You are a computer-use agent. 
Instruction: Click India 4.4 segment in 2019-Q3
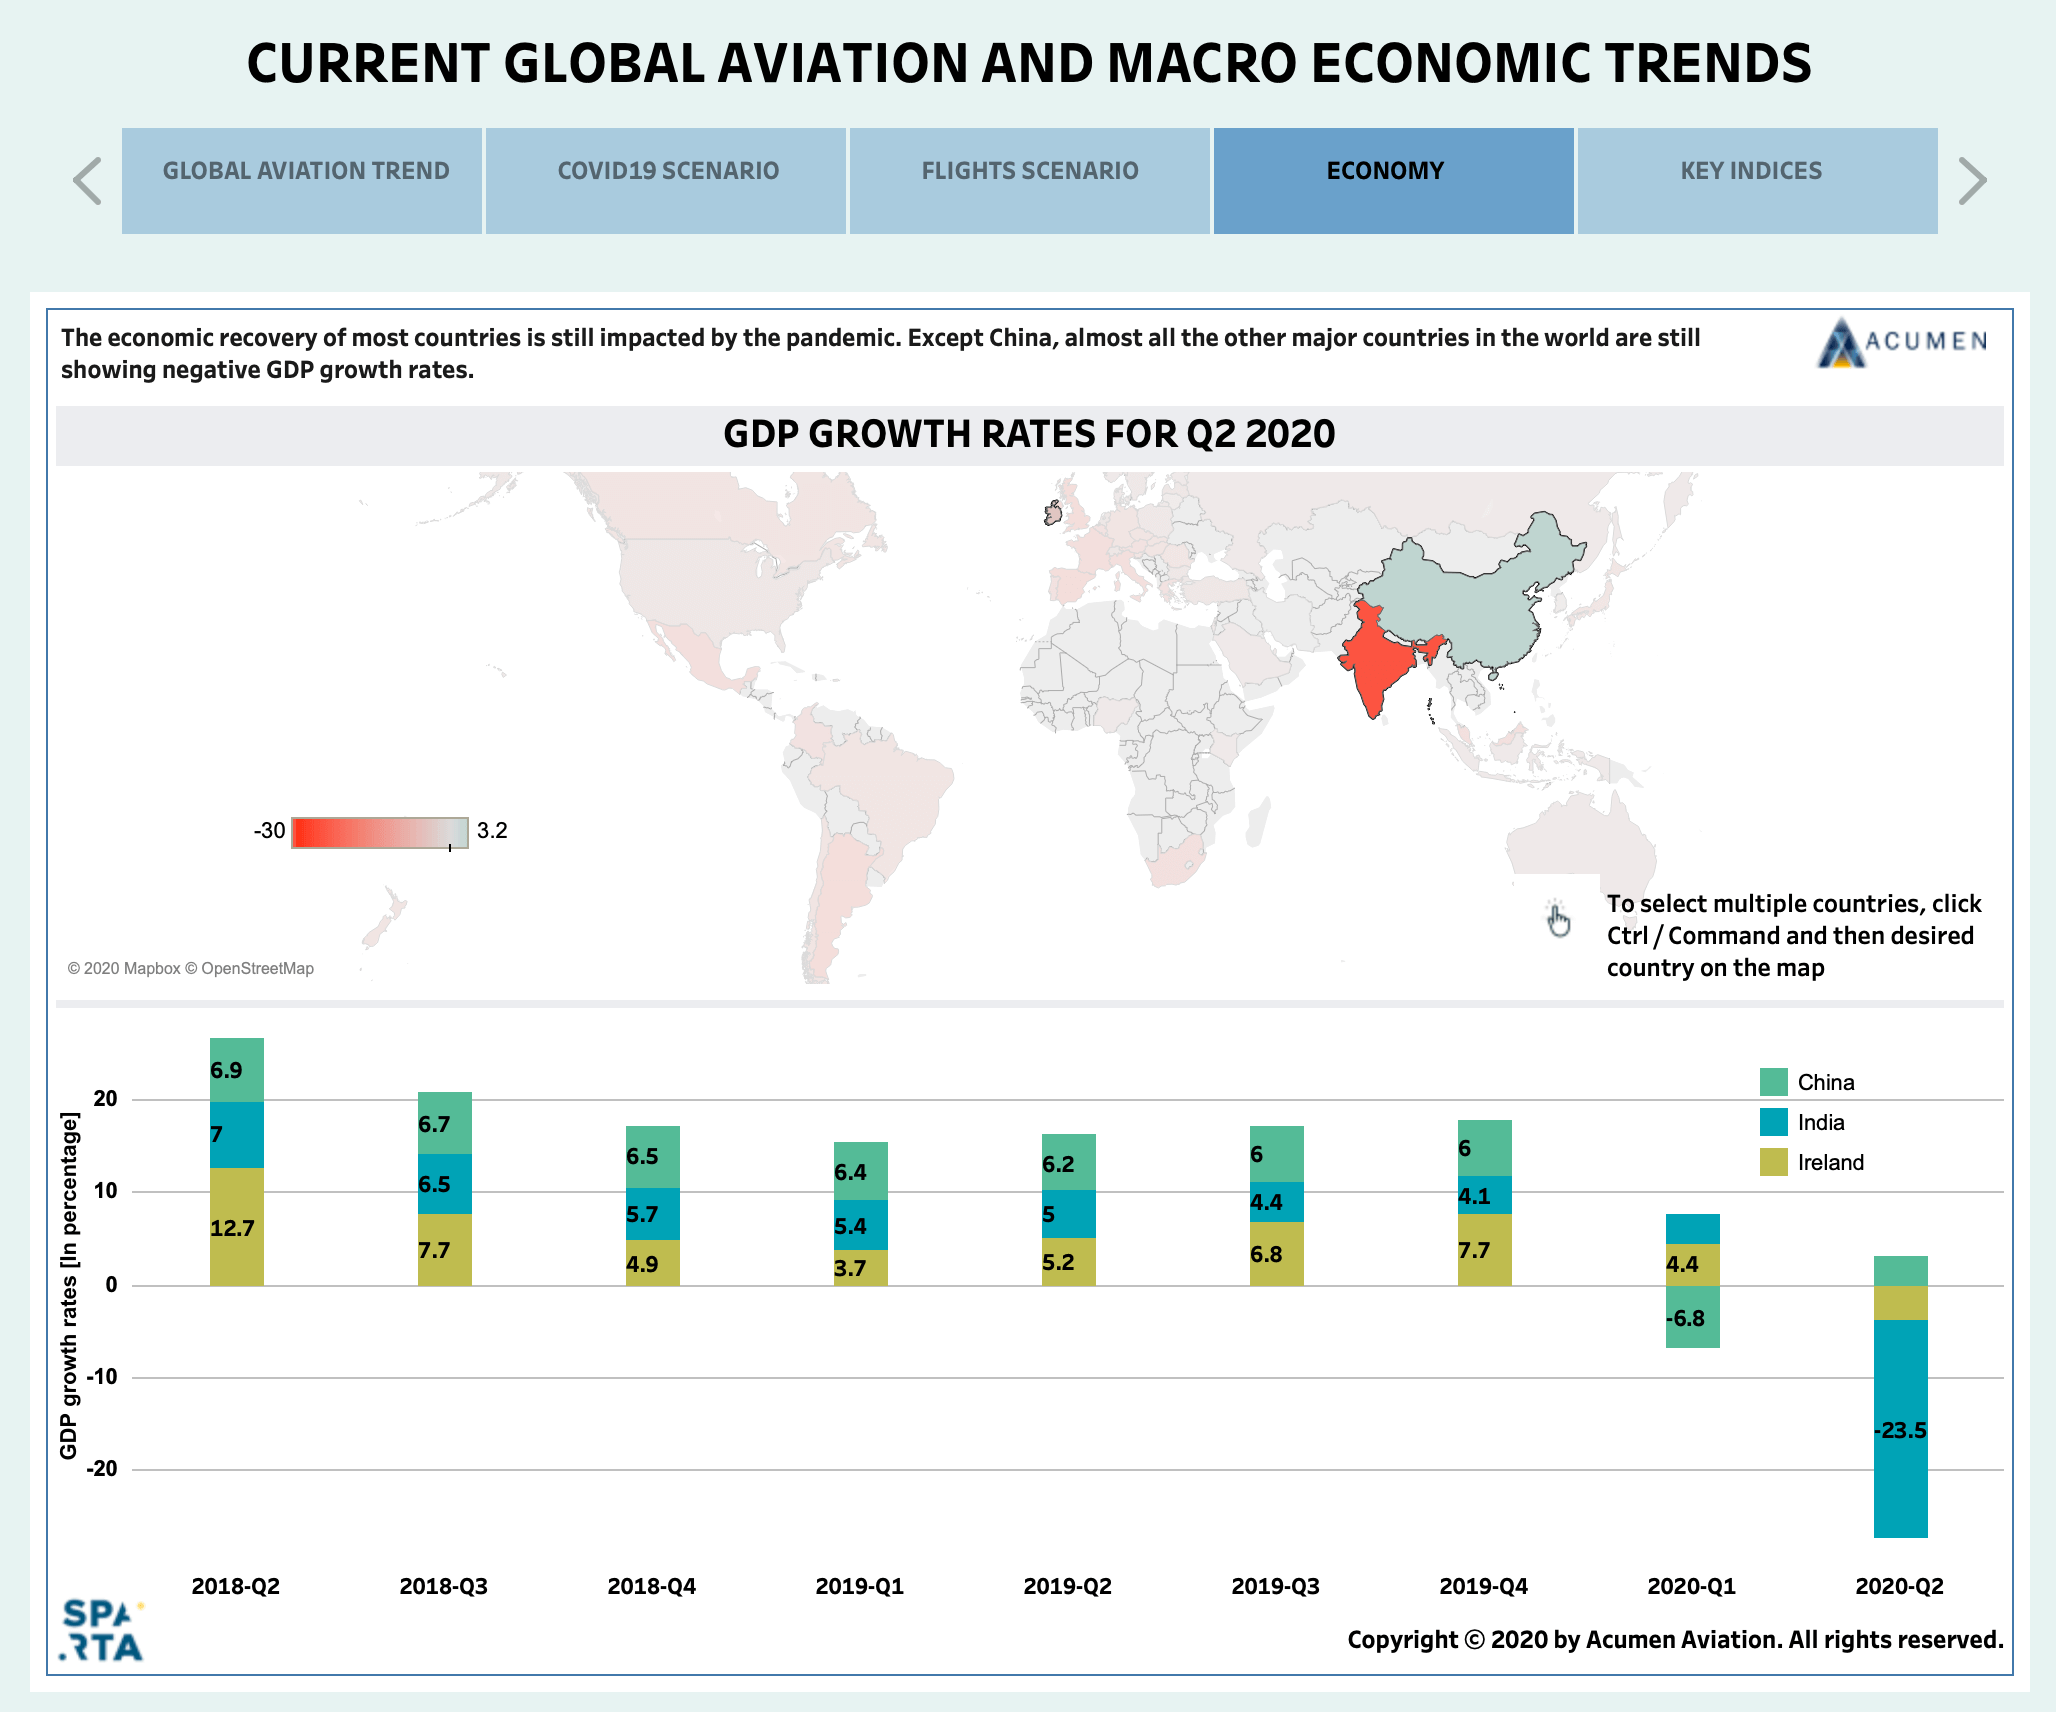click(1277, 1202)
